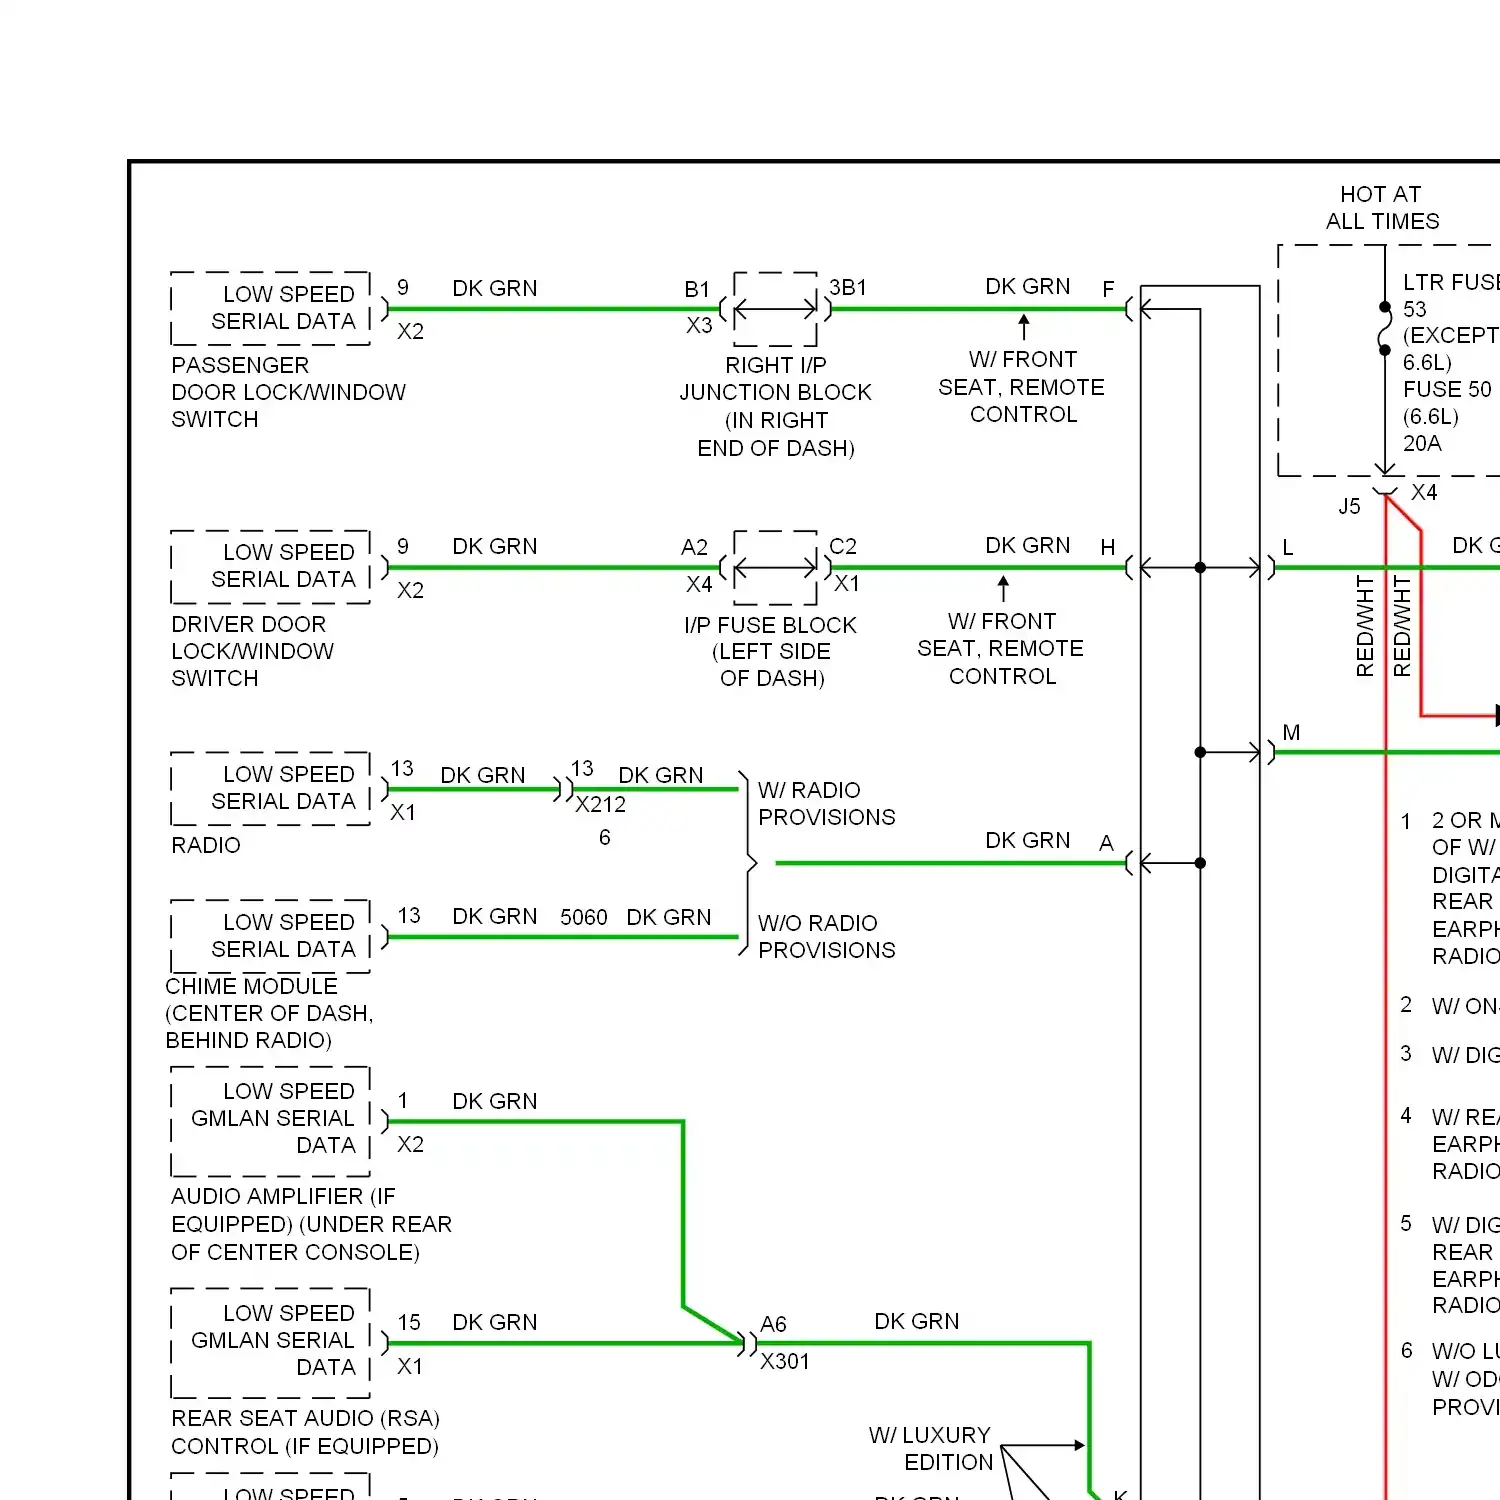
Task: Select the W/ FRONT SEAT, REMOTE CONTROL note under wire F
Action: (1022, 387)
